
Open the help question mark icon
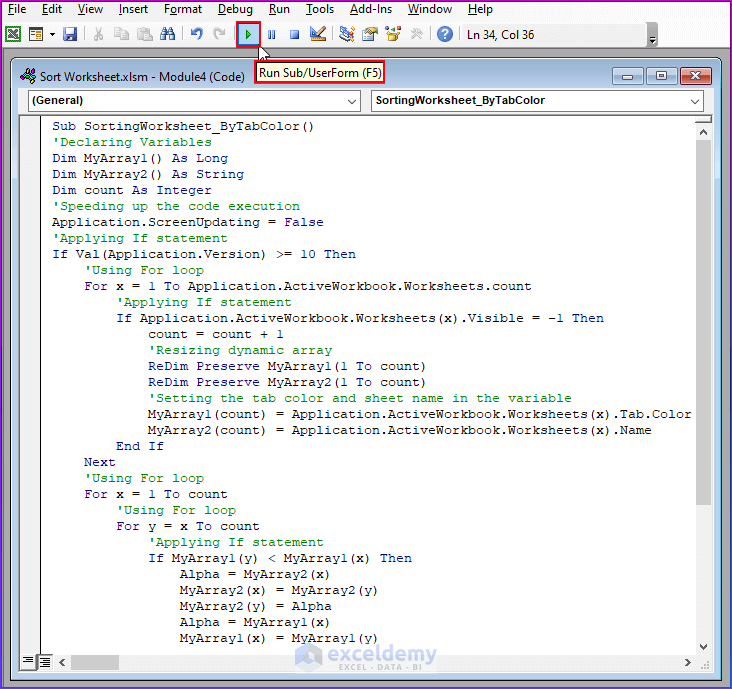coord(445,34)
